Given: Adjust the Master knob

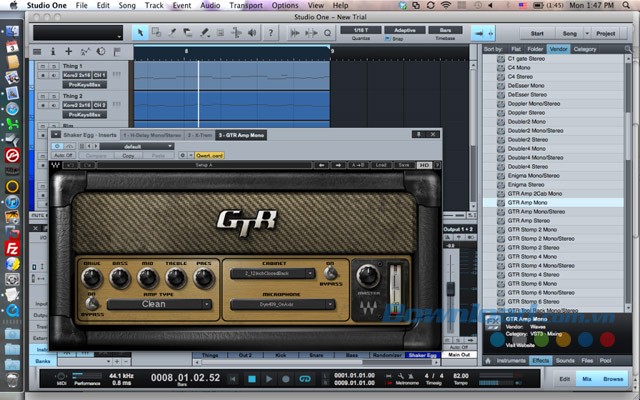Looking at the screenshot, I should tap(368, 276).
